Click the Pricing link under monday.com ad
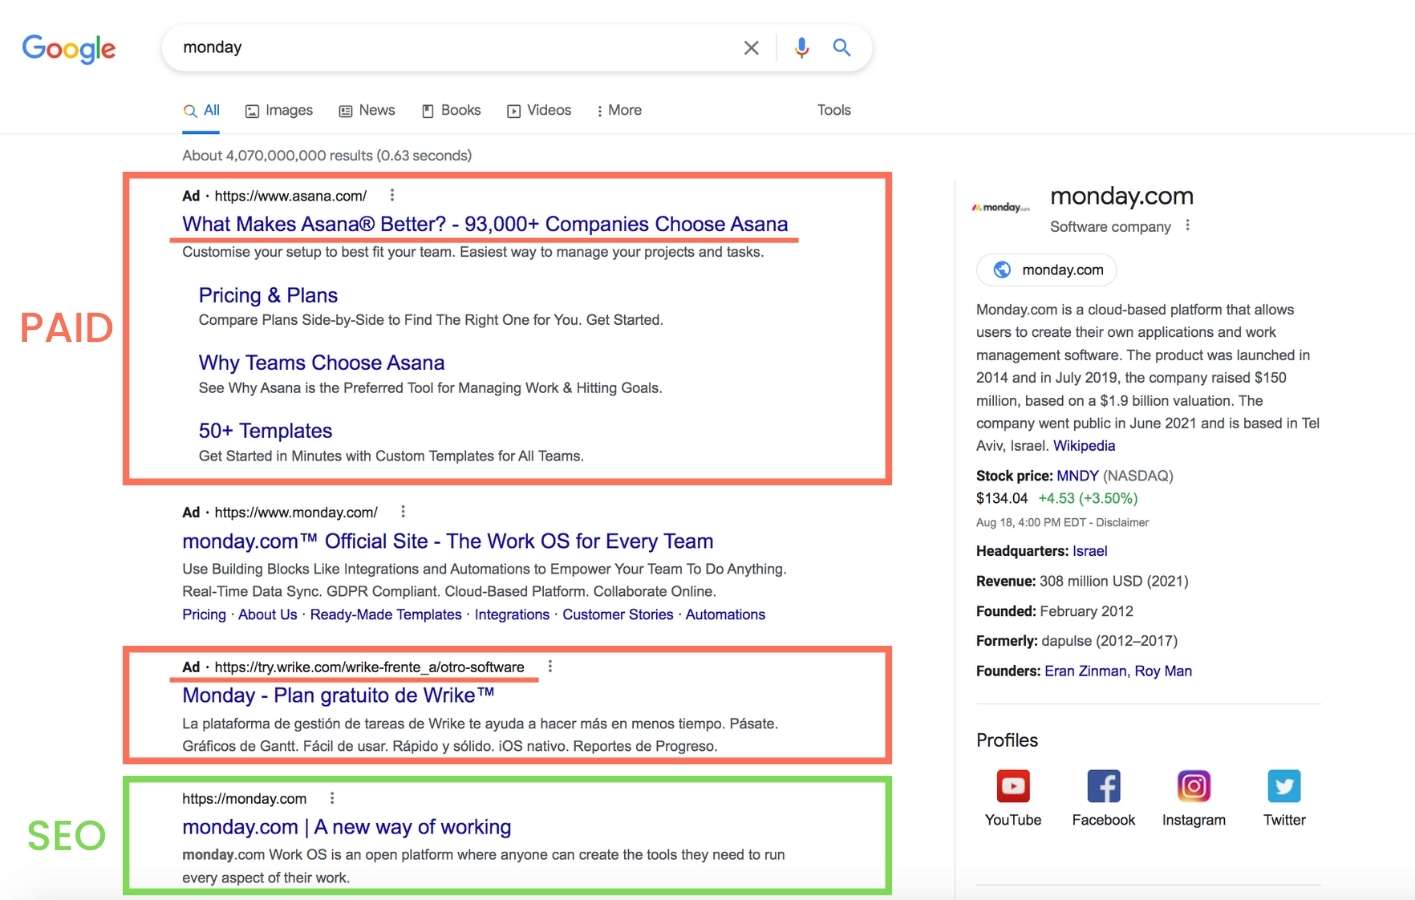 click(204, 614)
